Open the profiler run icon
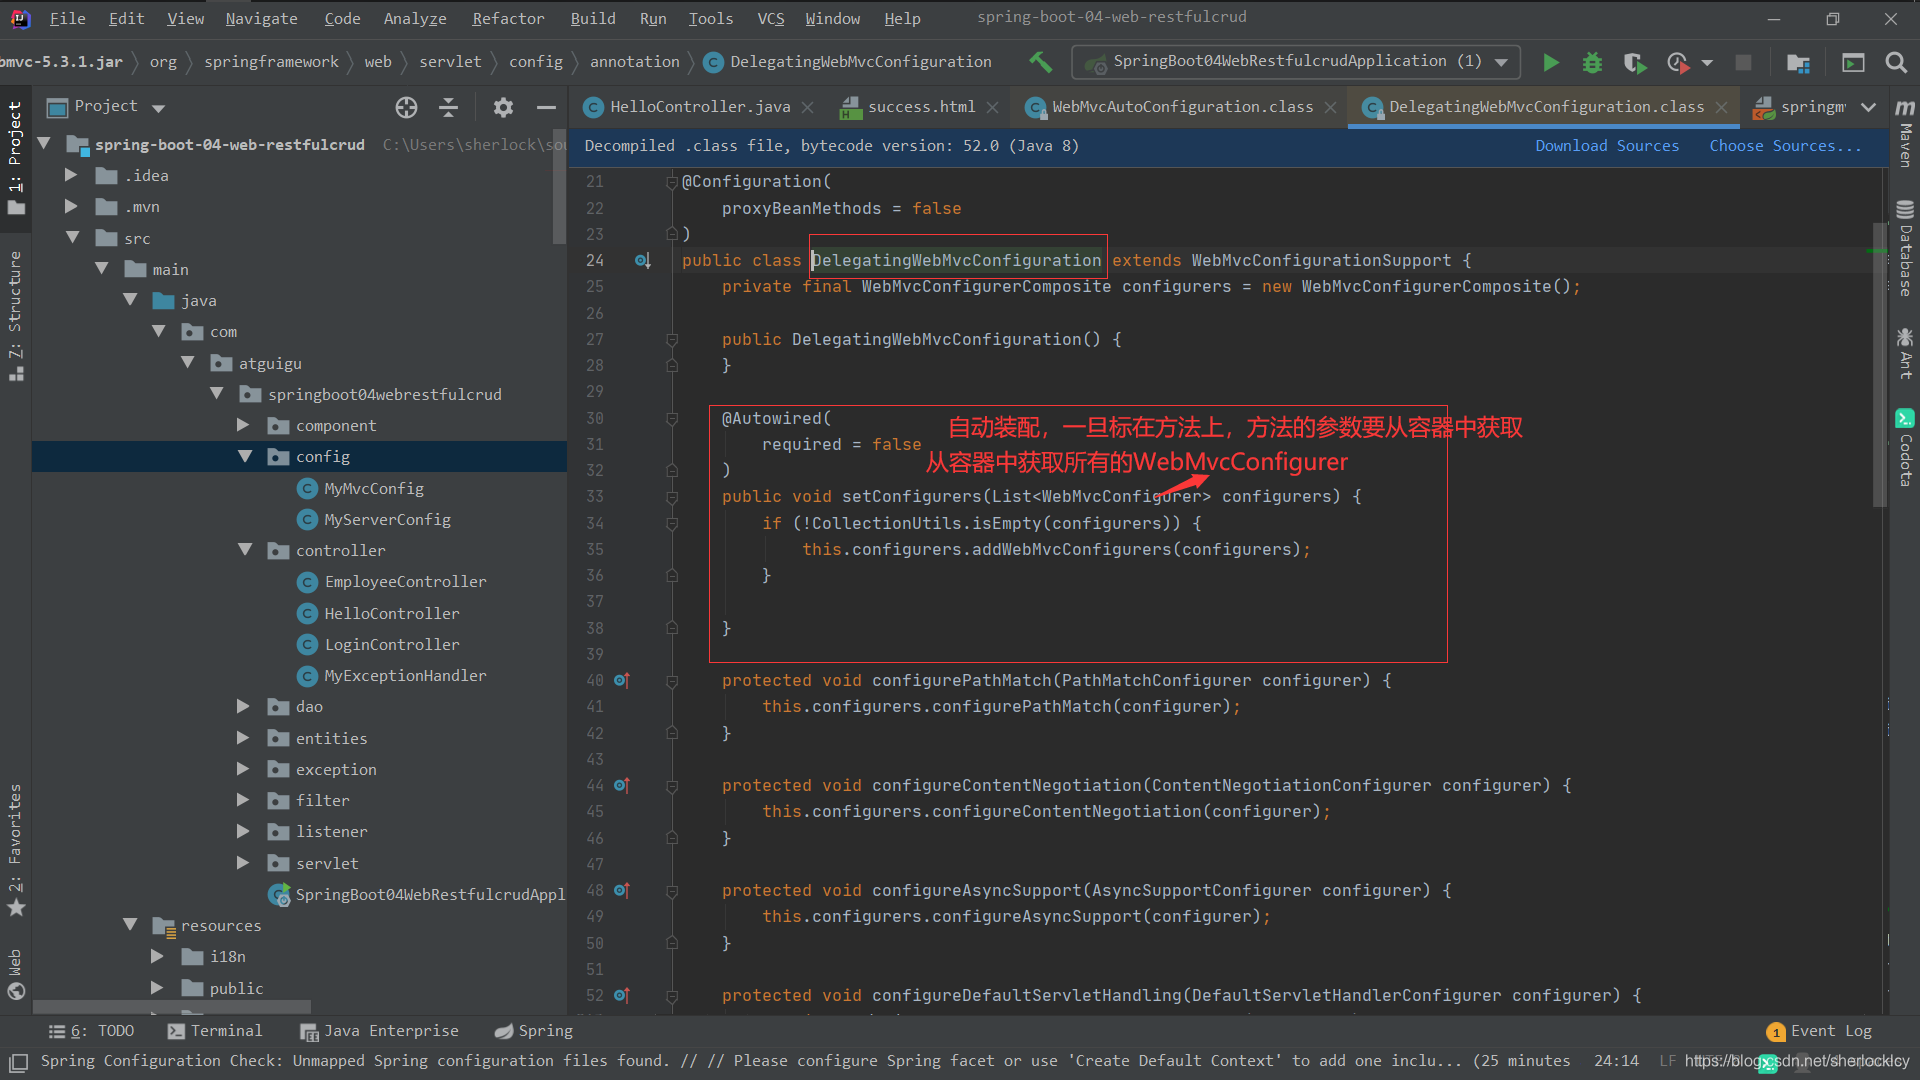The image size is (1920, 1080). pos(1678,62)
